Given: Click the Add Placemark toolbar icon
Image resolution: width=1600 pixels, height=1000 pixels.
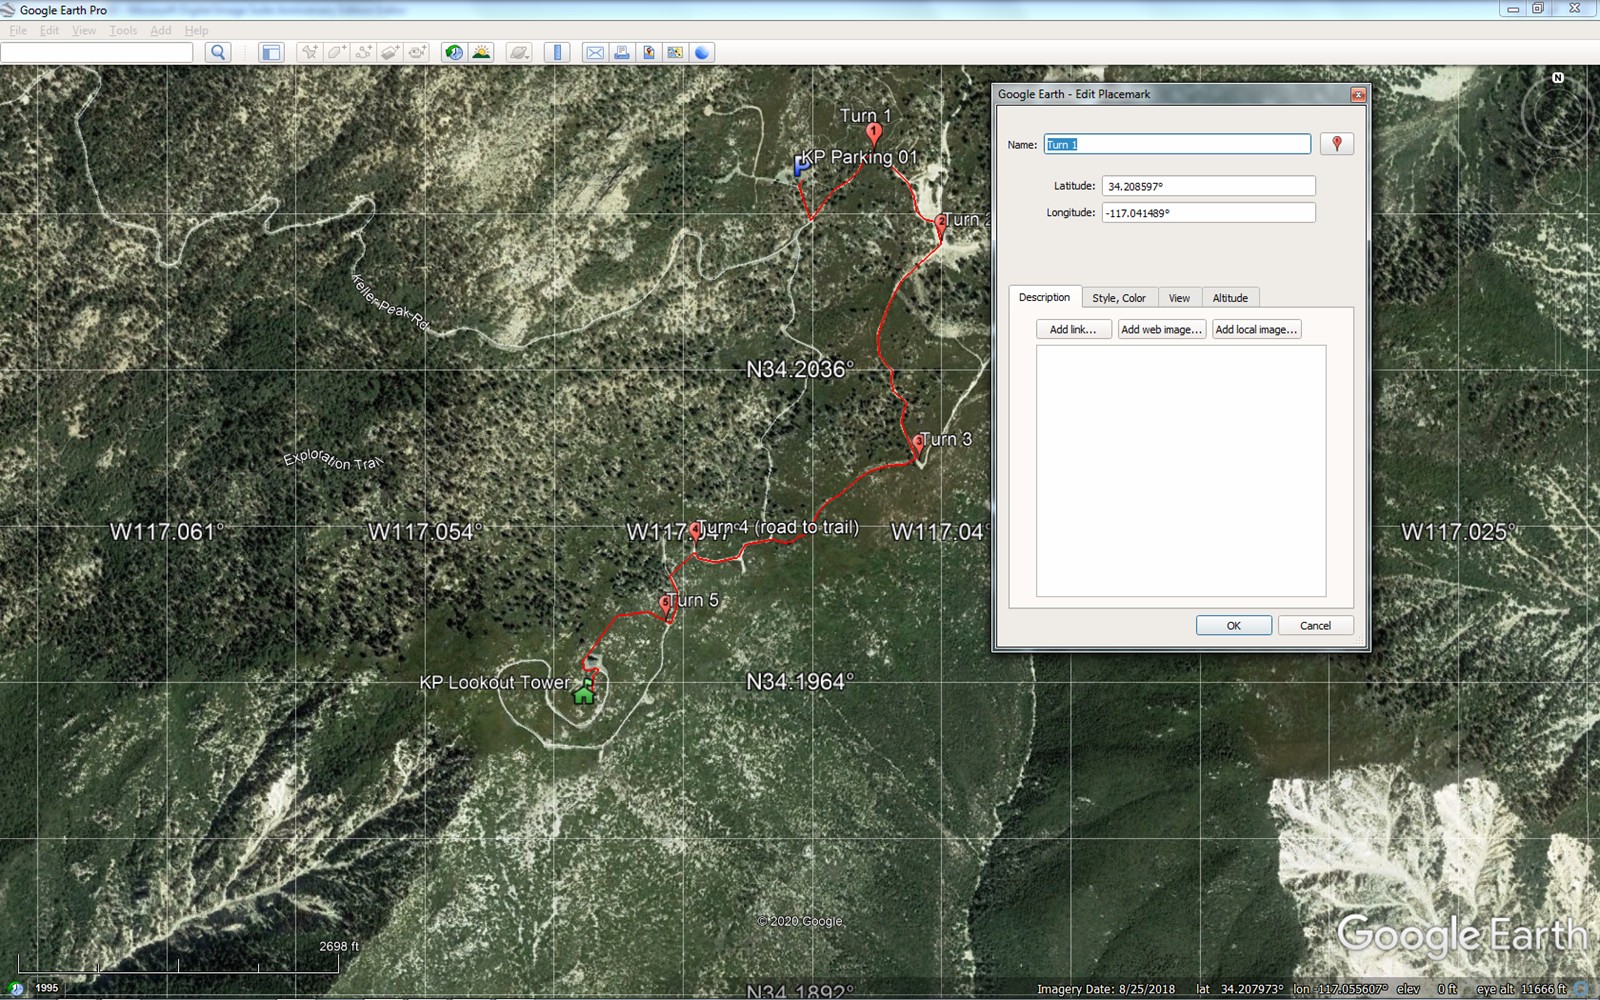Looking at the screenshot, I should 310,53.
